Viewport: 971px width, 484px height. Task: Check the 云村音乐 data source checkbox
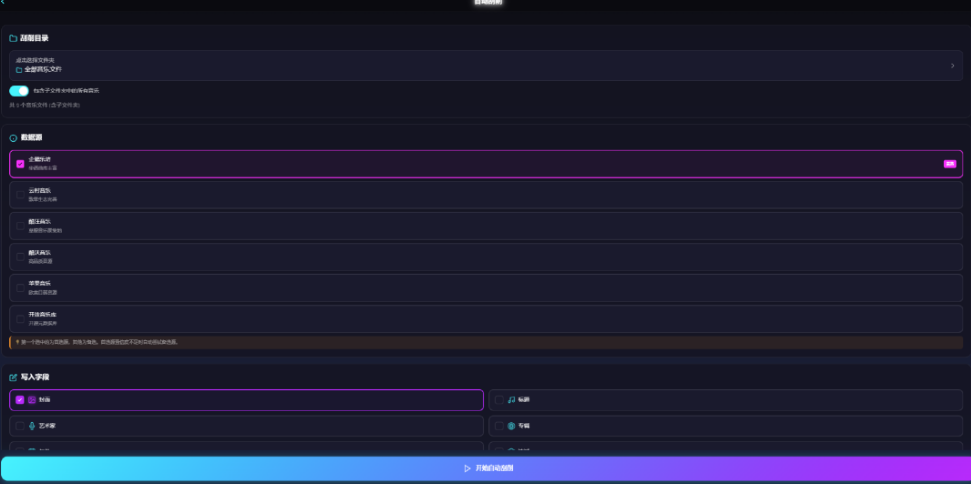tap(20, 195)
